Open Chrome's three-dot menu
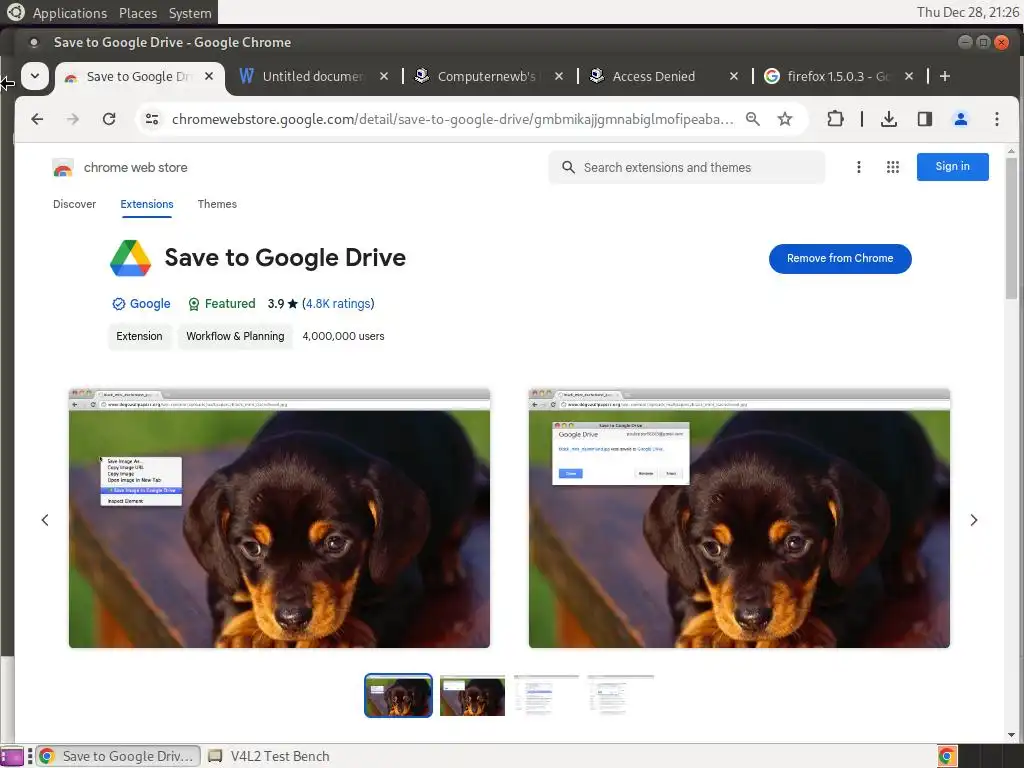This screenshot has height=768, width=1024. pos(997,119)
